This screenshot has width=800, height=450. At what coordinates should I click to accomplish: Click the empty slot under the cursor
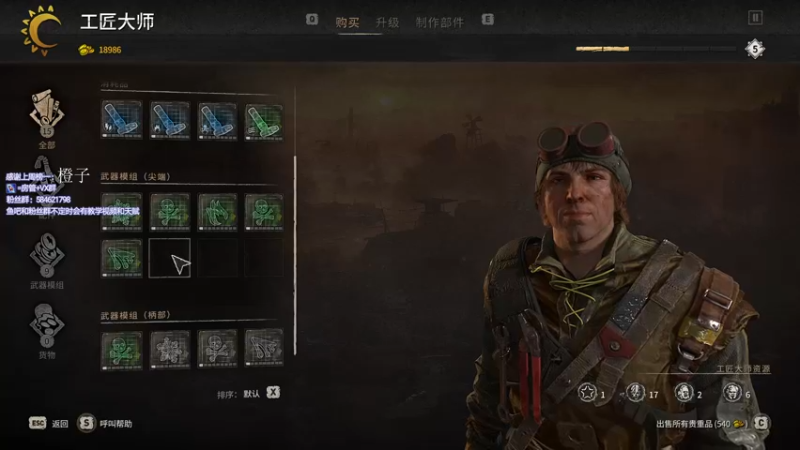click(169, 258)
